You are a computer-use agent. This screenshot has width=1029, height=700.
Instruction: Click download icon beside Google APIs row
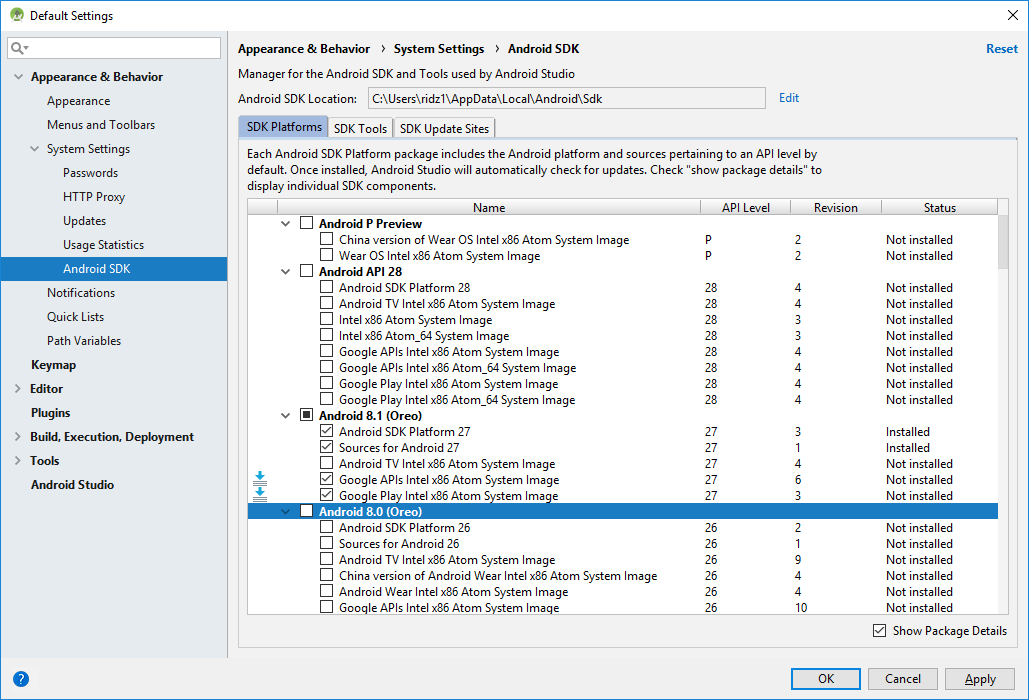pos(260,478)
